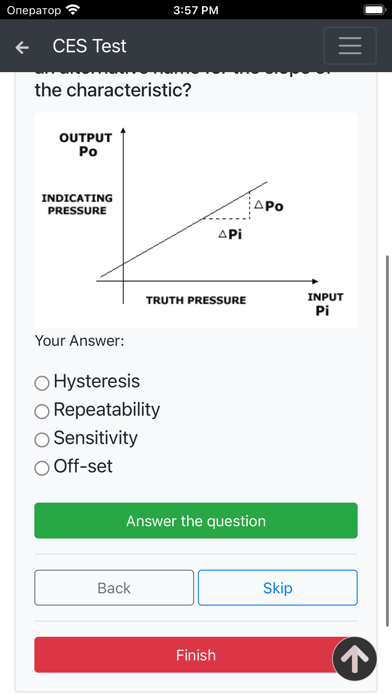Tap the battery indicator icon

click(375, 10)
